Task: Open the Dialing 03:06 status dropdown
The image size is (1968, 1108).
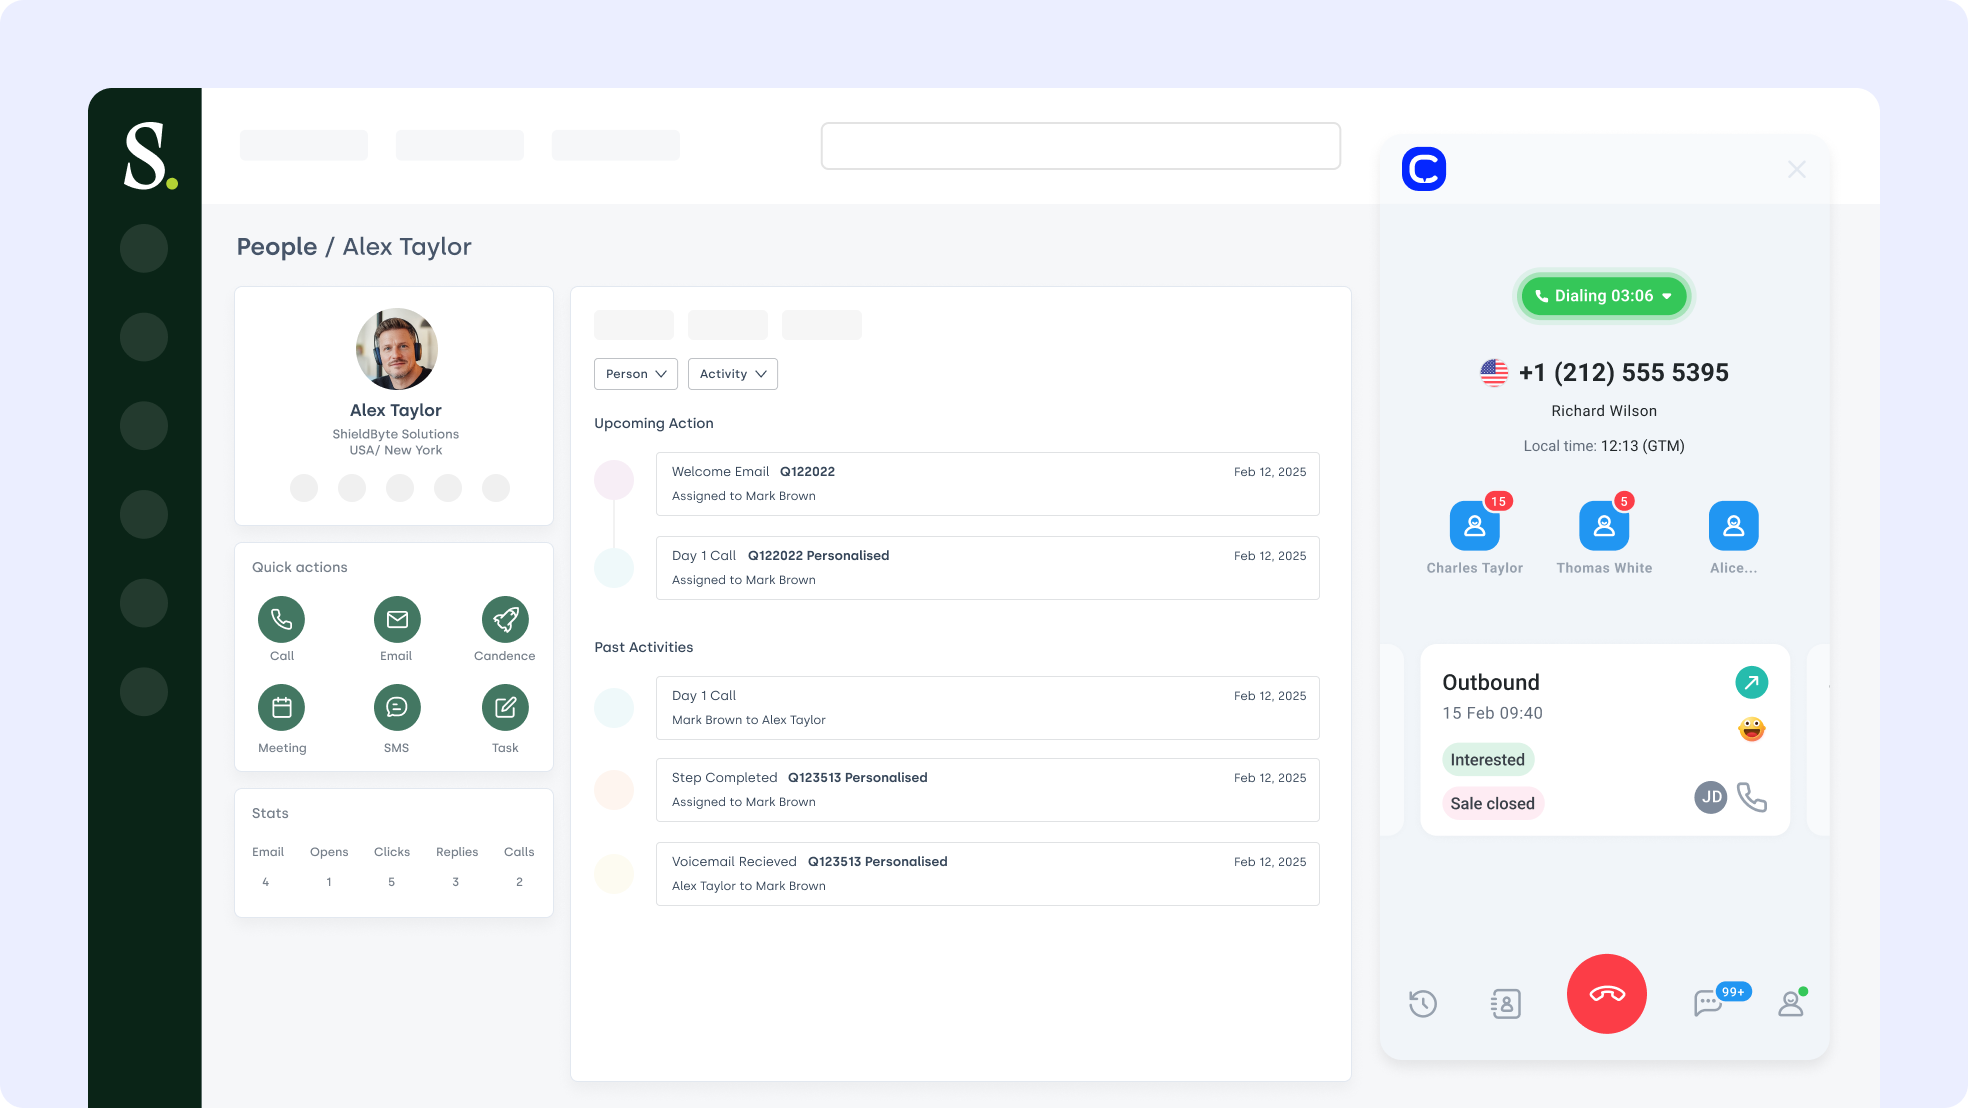Action: 1603,296
